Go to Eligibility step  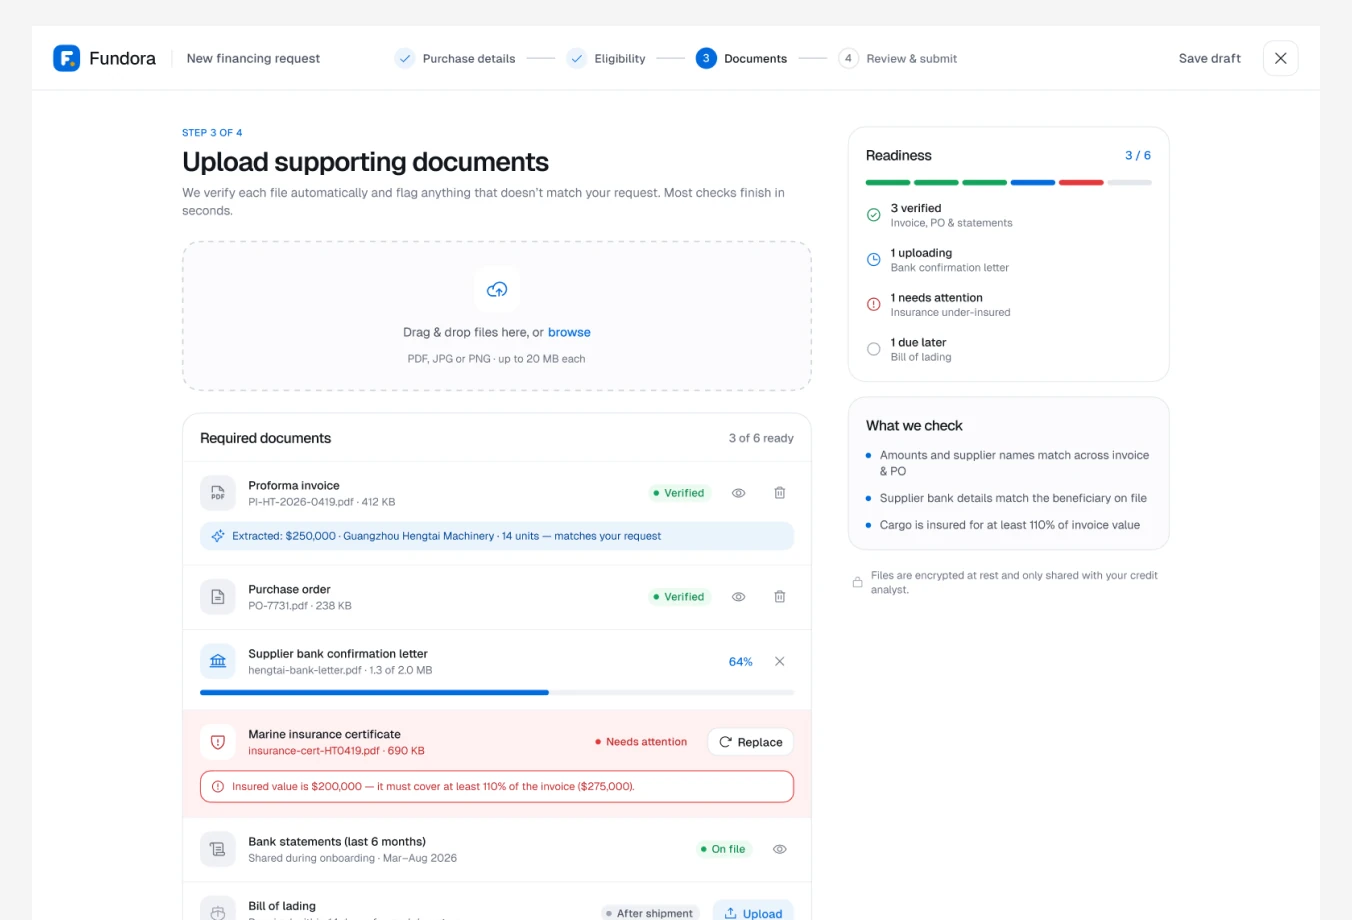pos(606,58)
